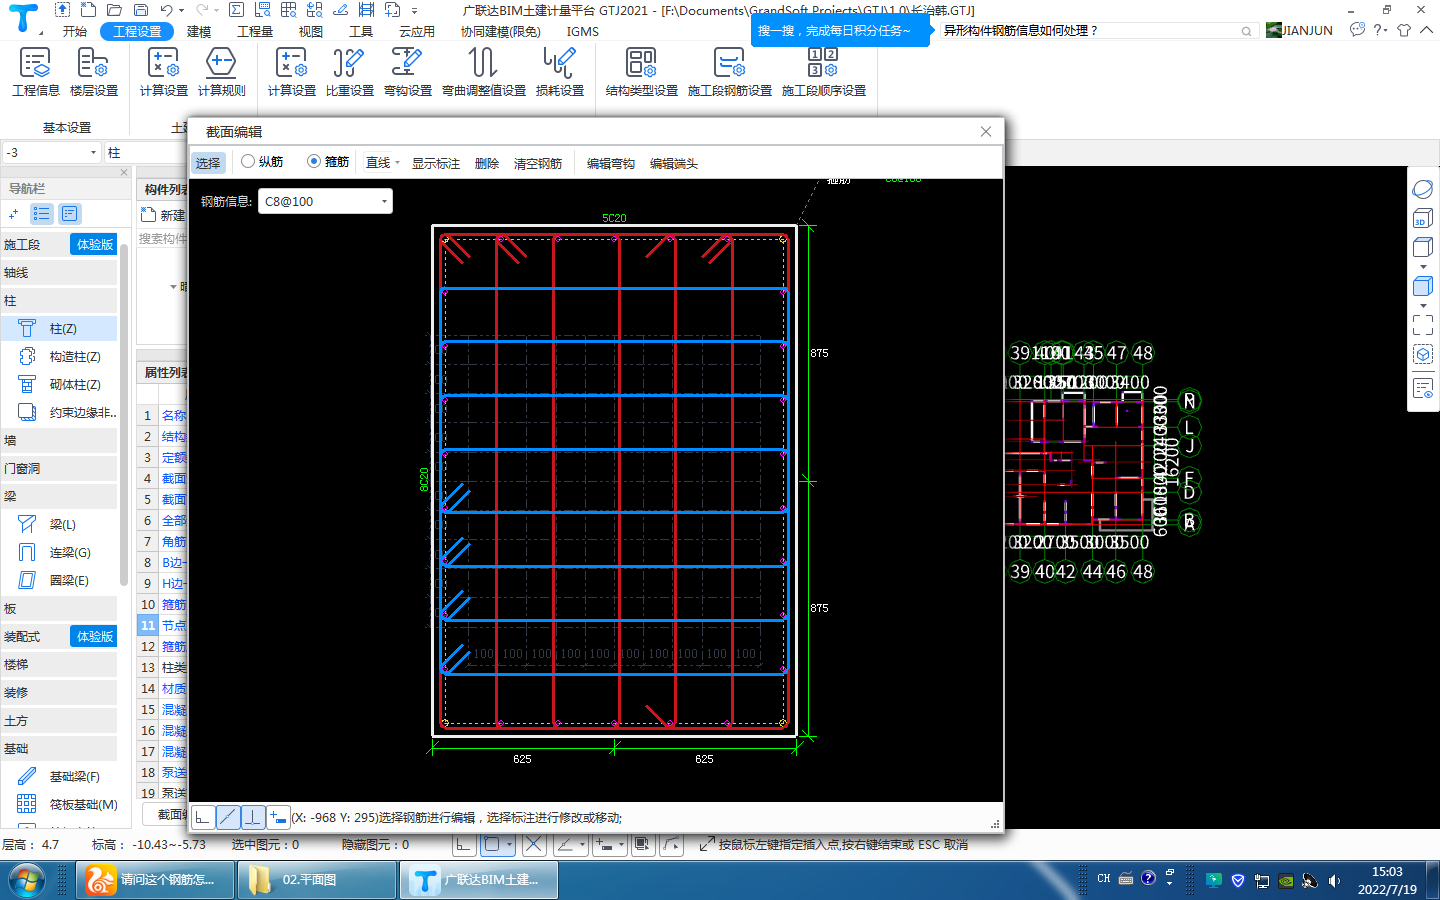
Task: Expand the 墙 category in navigation
Action: pyautogui.click(x=59, y=440)
